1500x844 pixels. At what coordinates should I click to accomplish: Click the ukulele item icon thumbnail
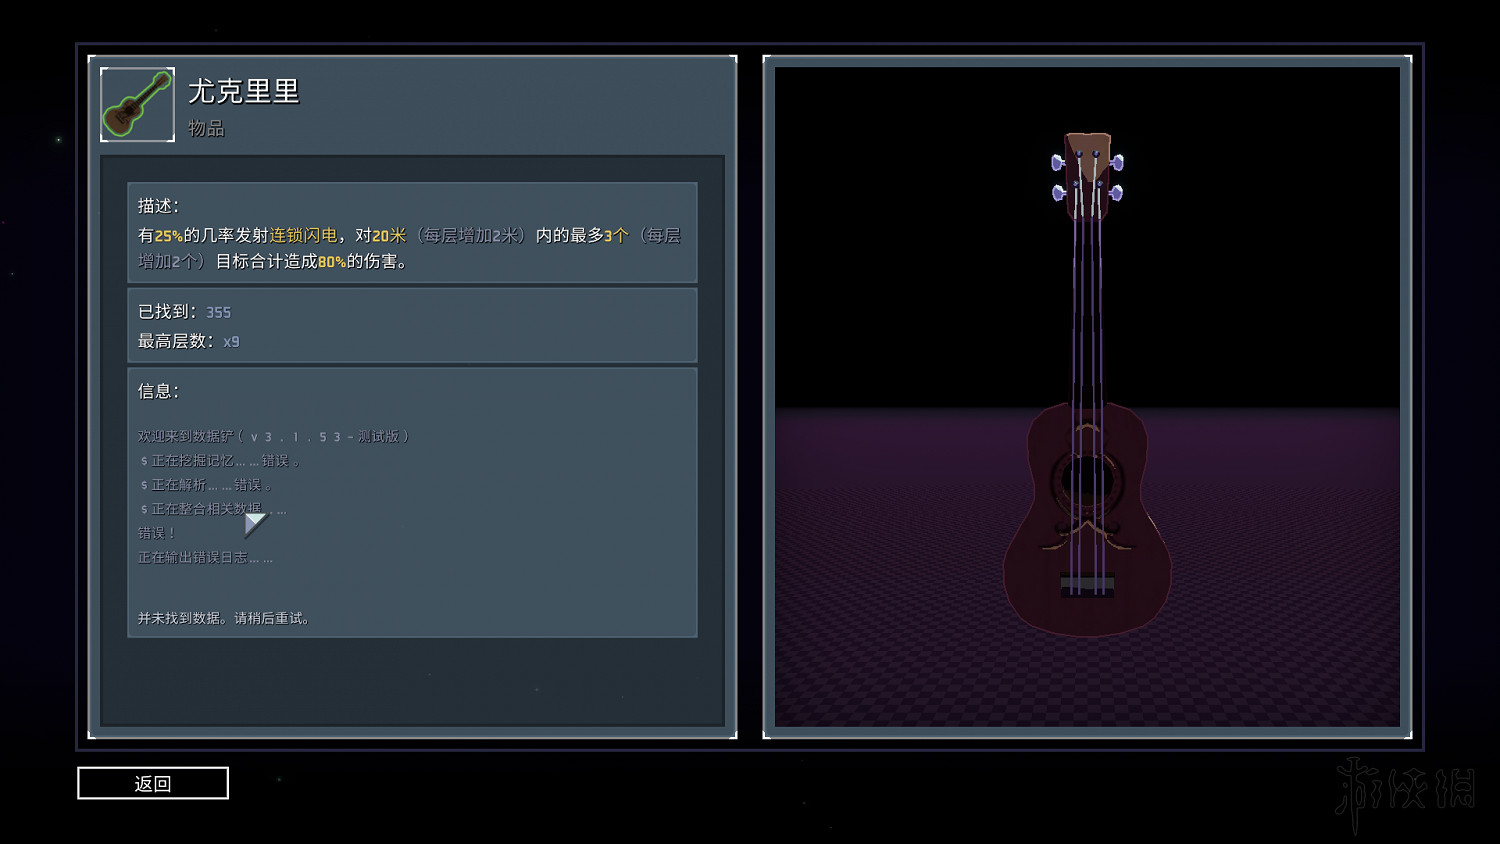tap(138, 105)
